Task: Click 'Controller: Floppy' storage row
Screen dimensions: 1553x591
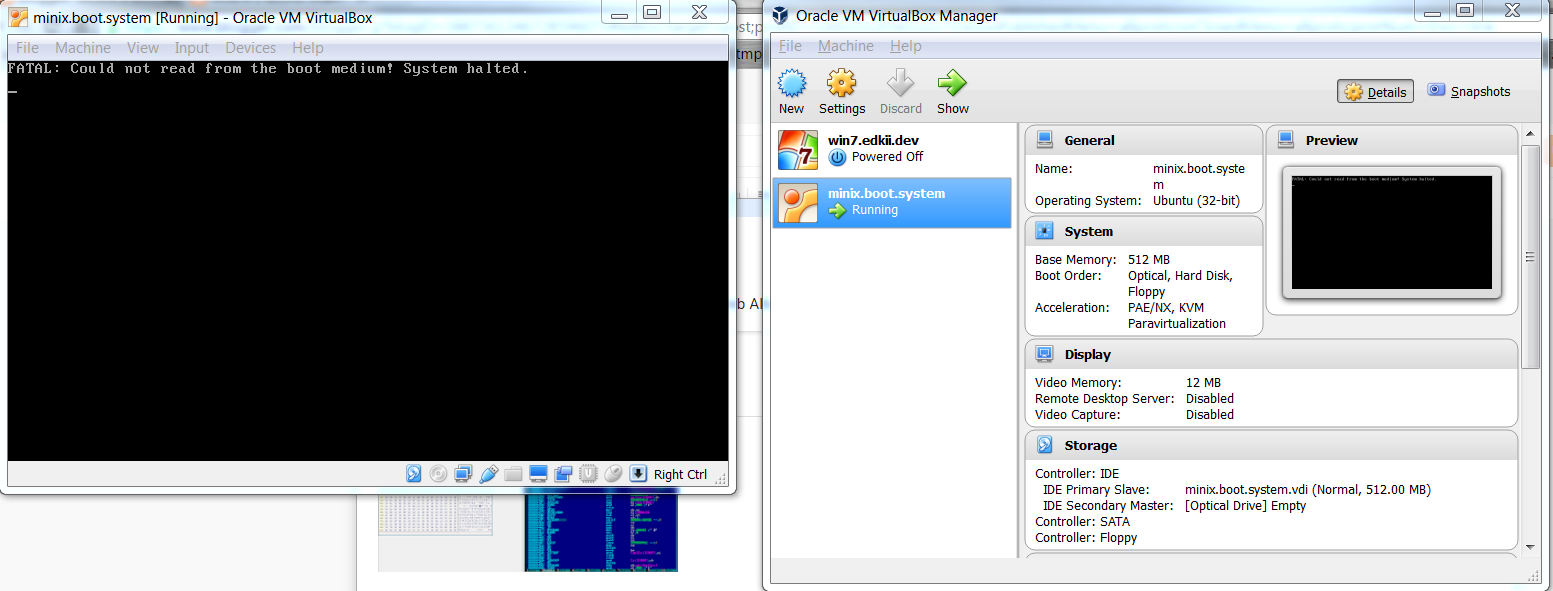Action: (1086, 538)
